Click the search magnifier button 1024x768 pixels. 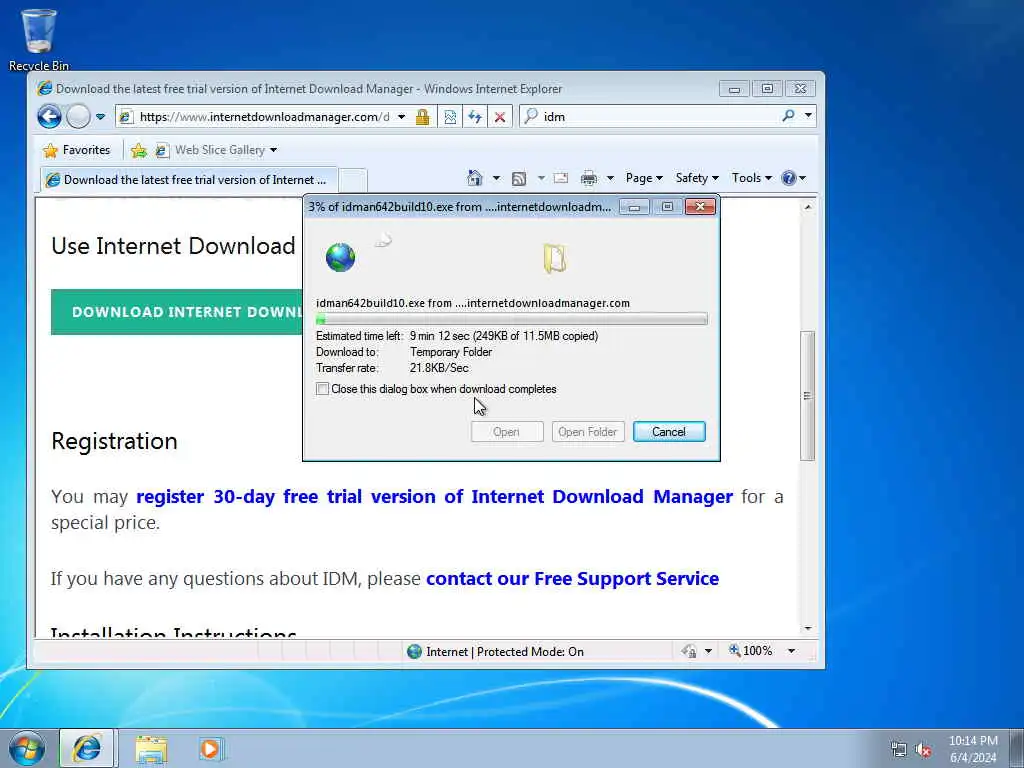788,116
